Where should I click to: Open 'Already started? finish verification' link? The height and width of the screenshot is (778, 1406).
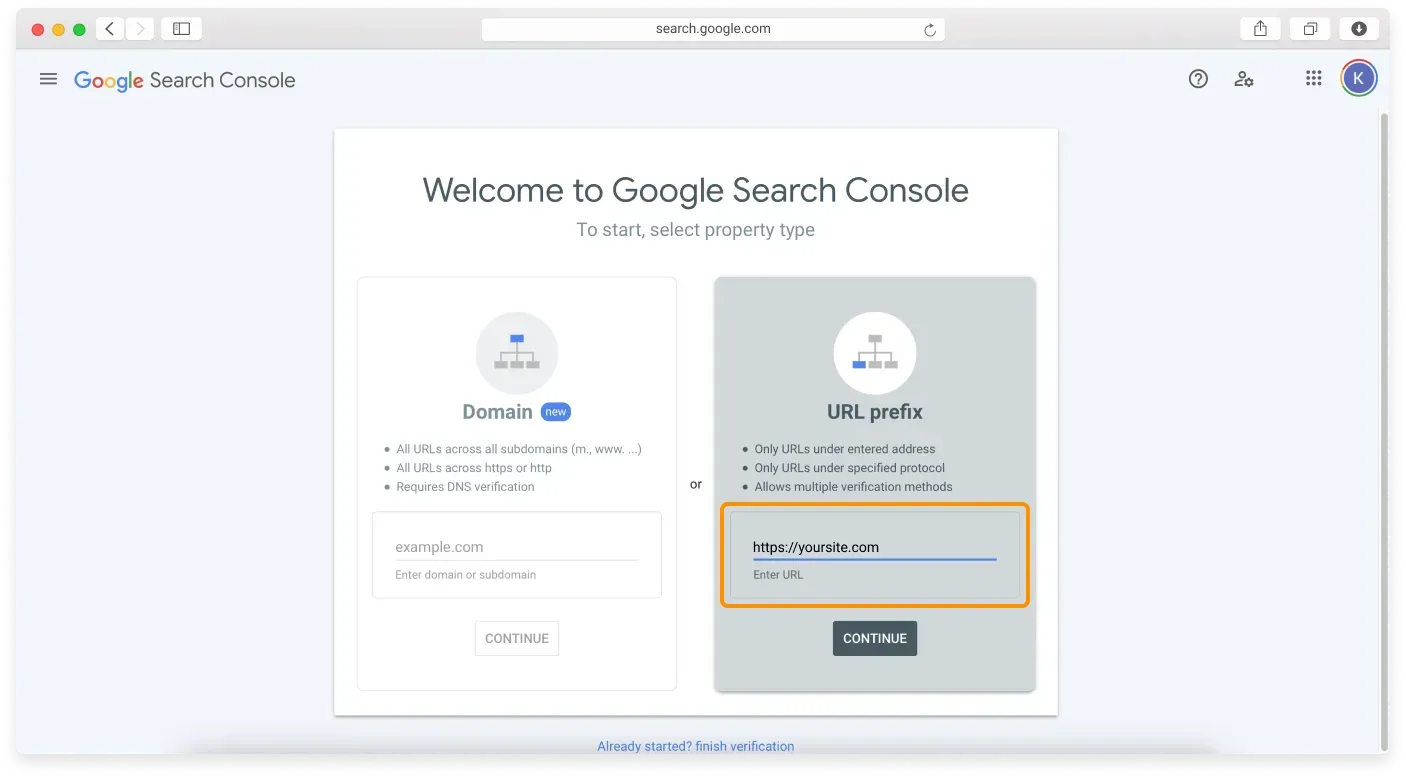pos(696,746)
